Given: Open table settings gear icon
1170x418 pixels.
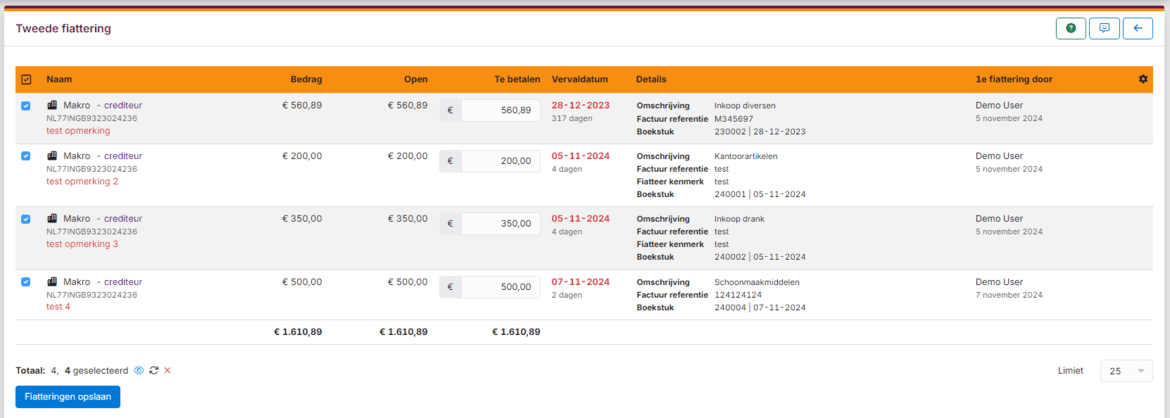Looking at the screenshot, I should (x=1143, y=79).
